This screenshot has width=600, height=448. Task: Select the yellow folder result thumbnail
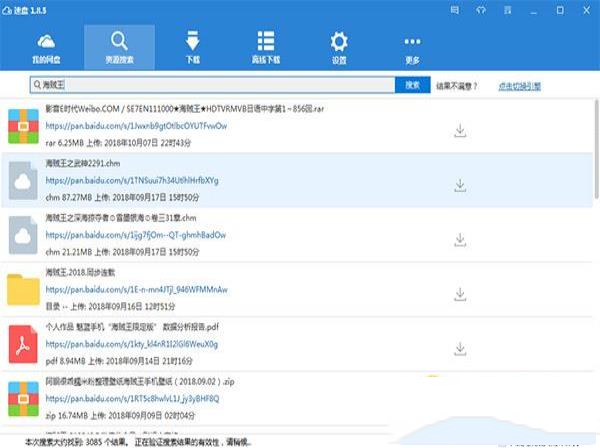[23, 290]
